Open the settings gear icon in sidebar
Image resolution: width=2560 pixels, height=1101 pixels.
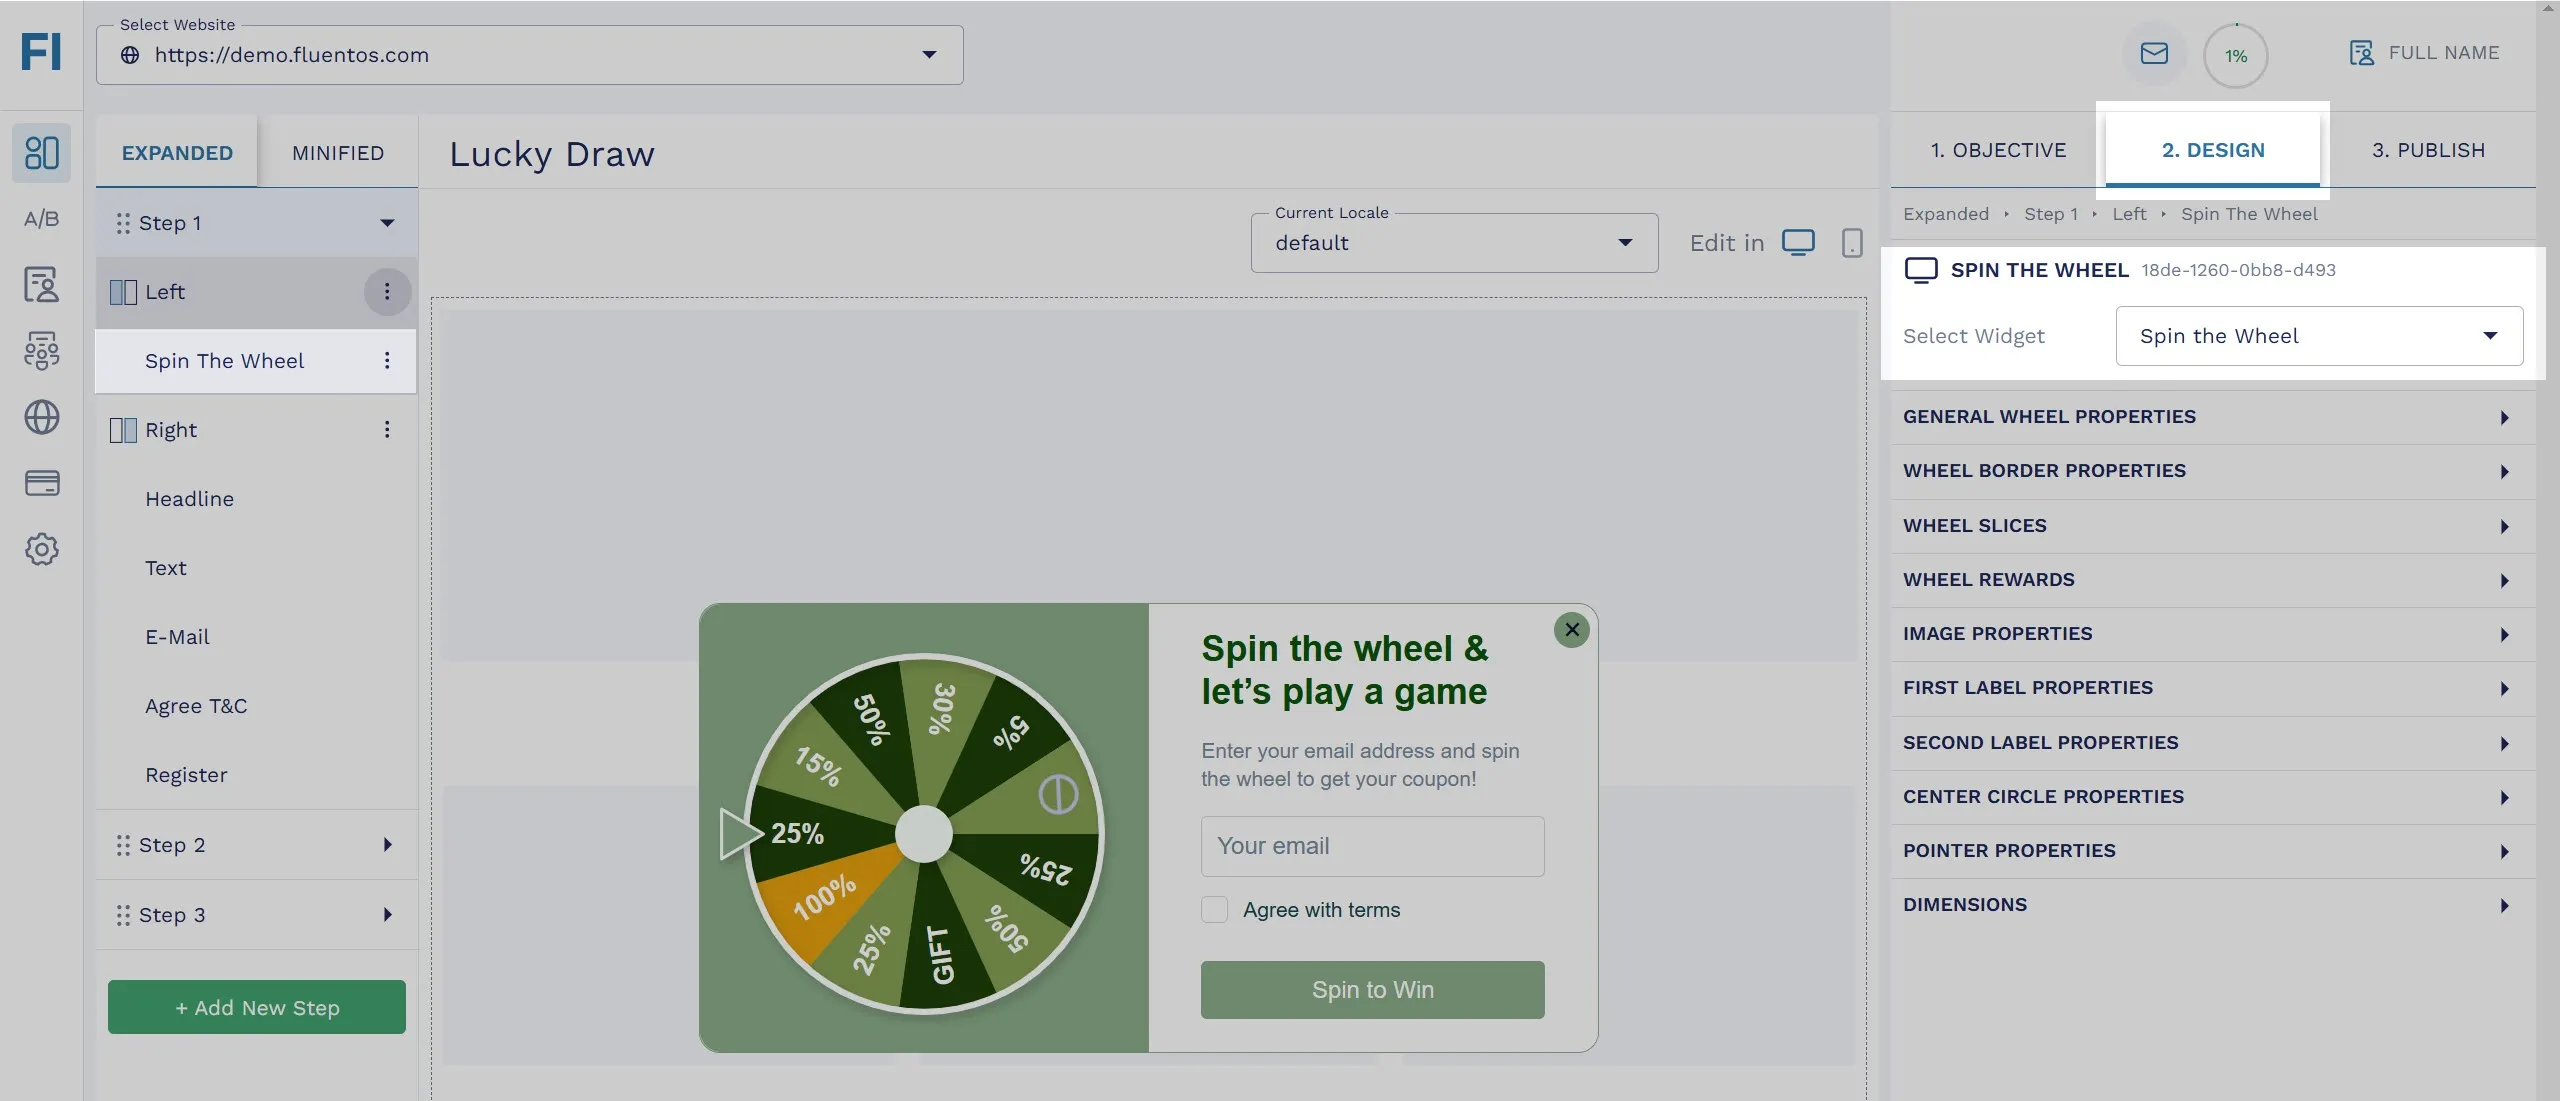pyautogui.click(x=41, y=549)
